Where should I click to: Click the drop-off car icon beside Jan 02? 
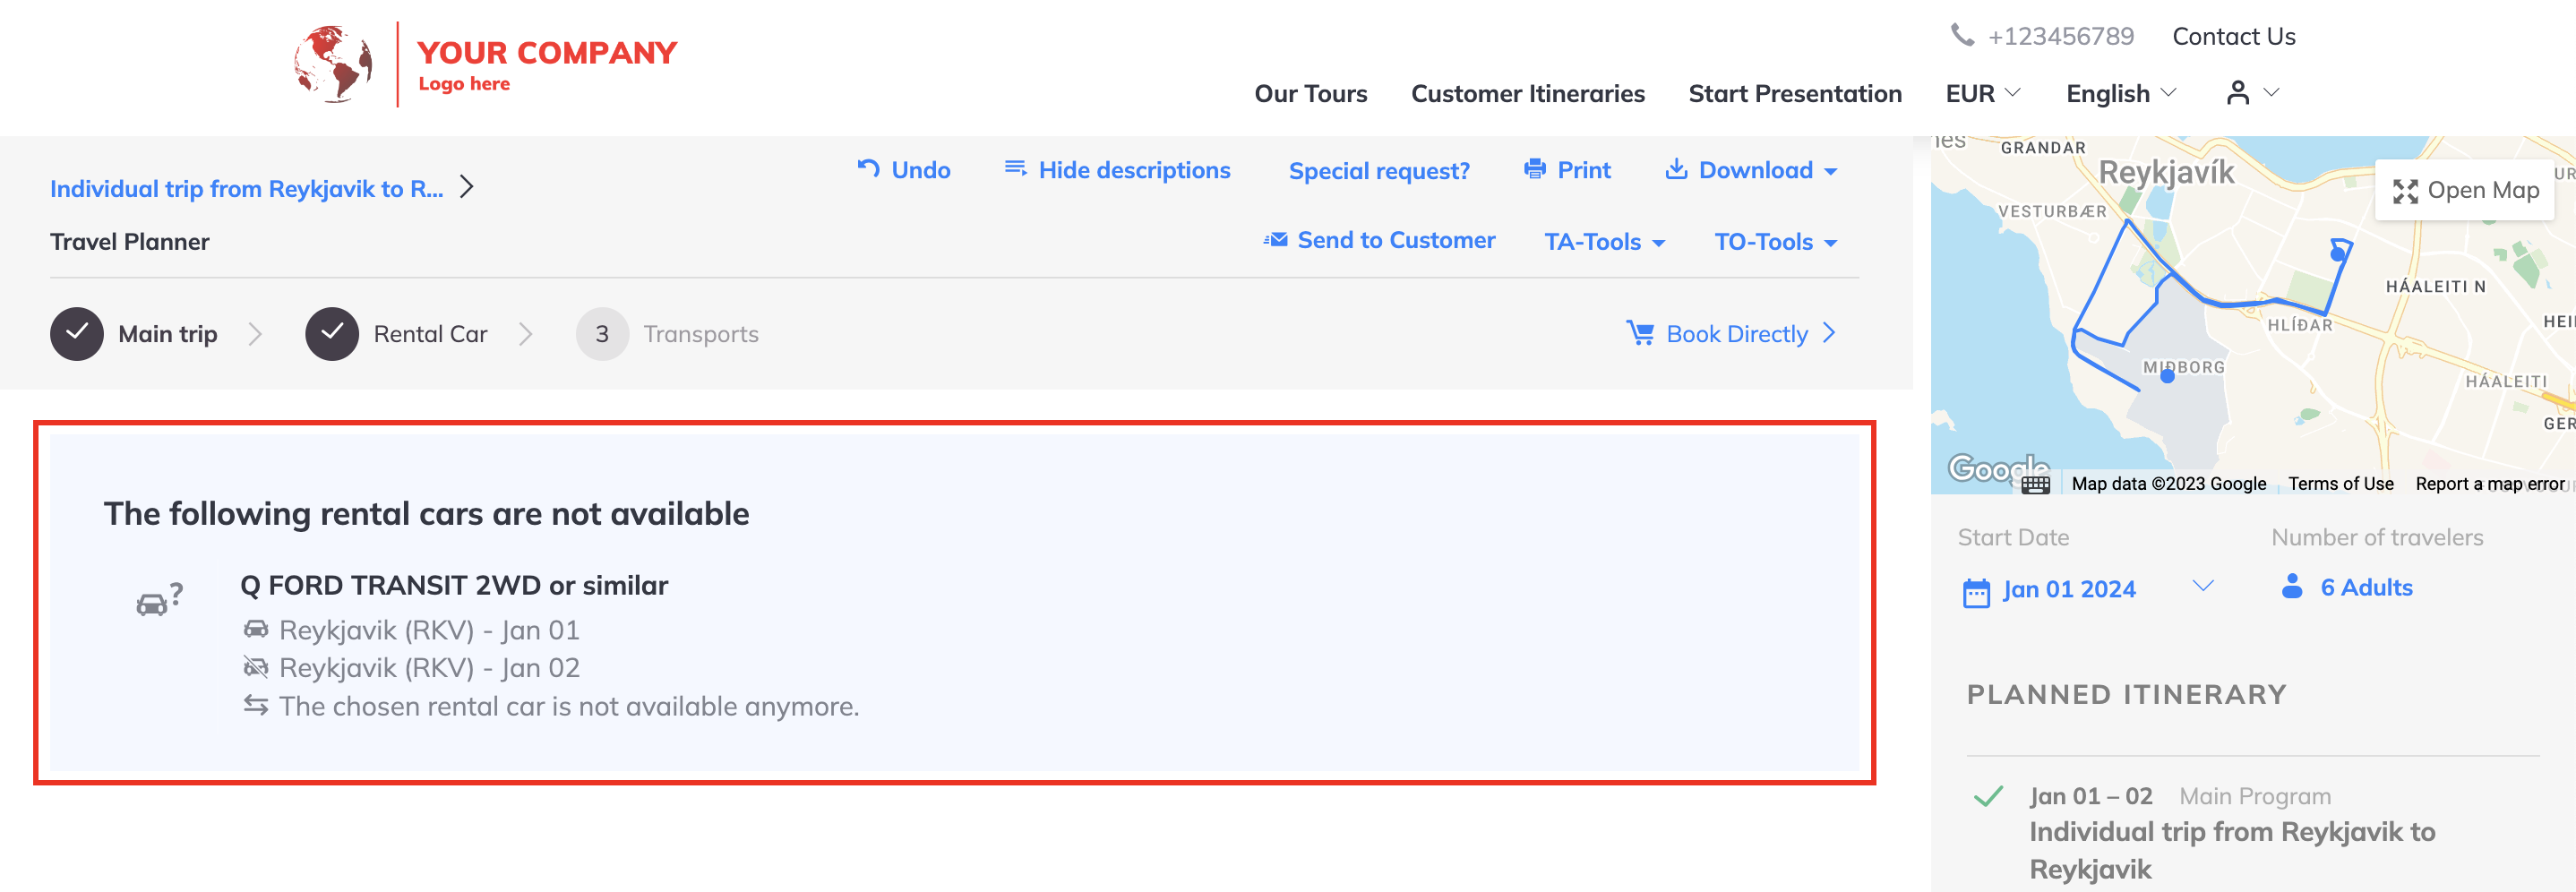pyautogui.click(x=256, y=667)
